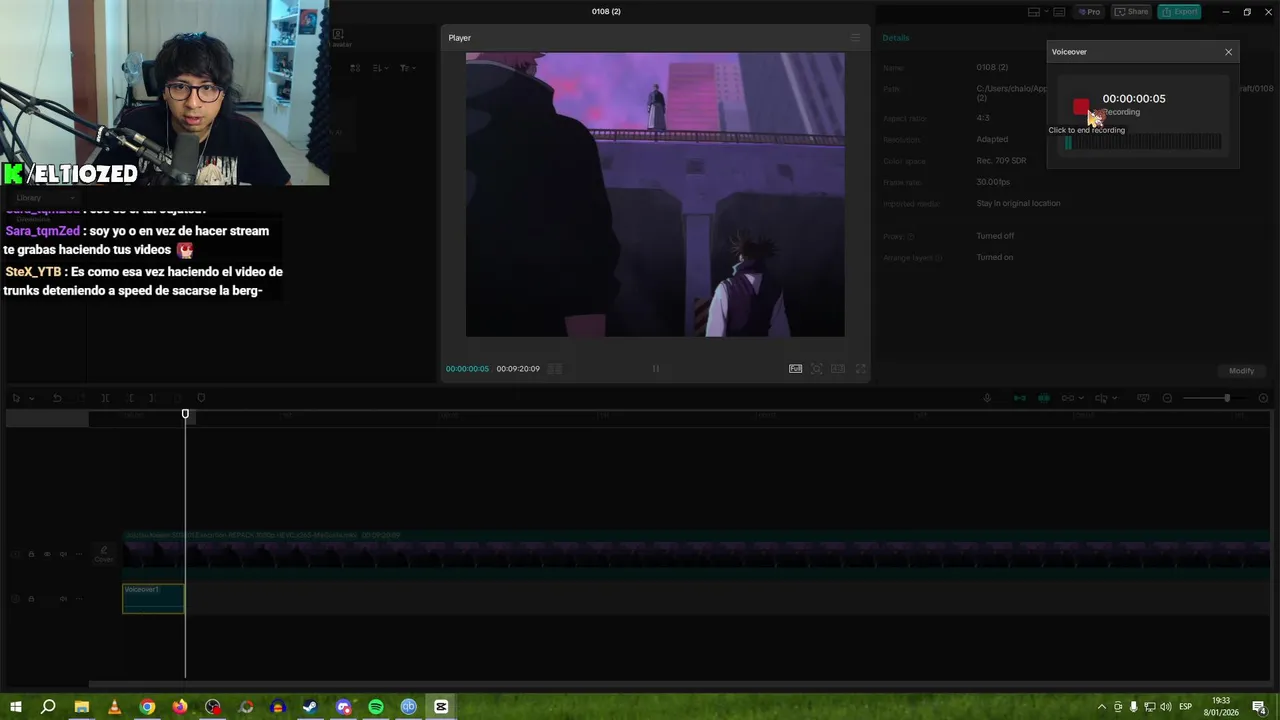Viewport: 1280px width, 720px height.
Task: Open the Player panel hamburger menu
Action: click(855, 38)
